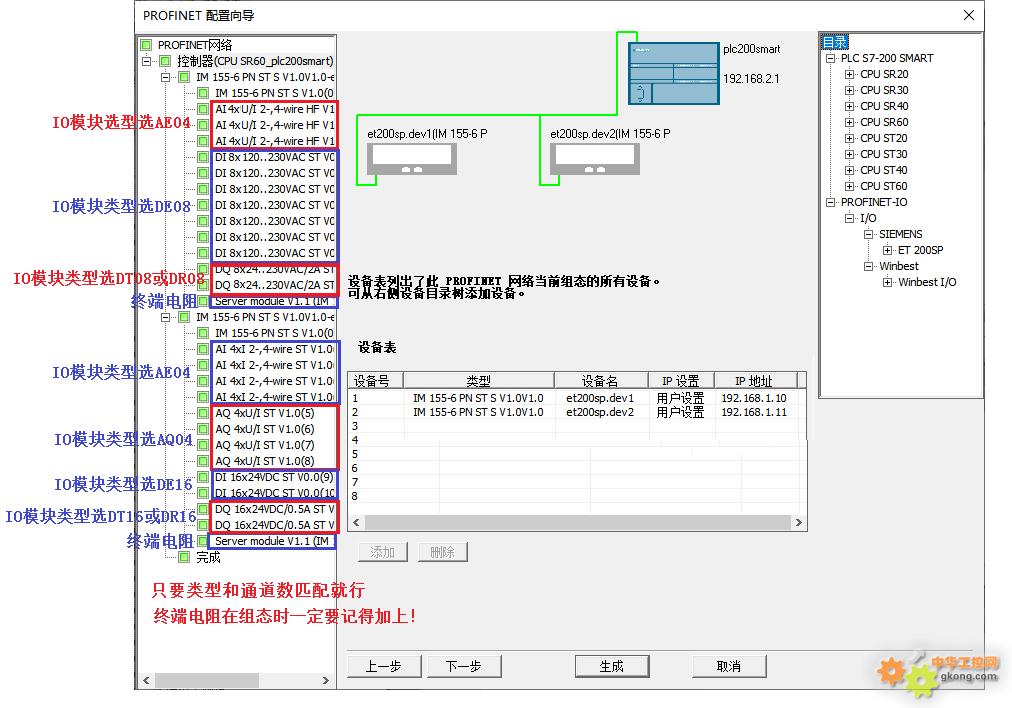Image resolution: width=1012 pixels, height=708 pixels.
Task: Expand the CPU ST40 catalog node
Action: pos(849,170)
